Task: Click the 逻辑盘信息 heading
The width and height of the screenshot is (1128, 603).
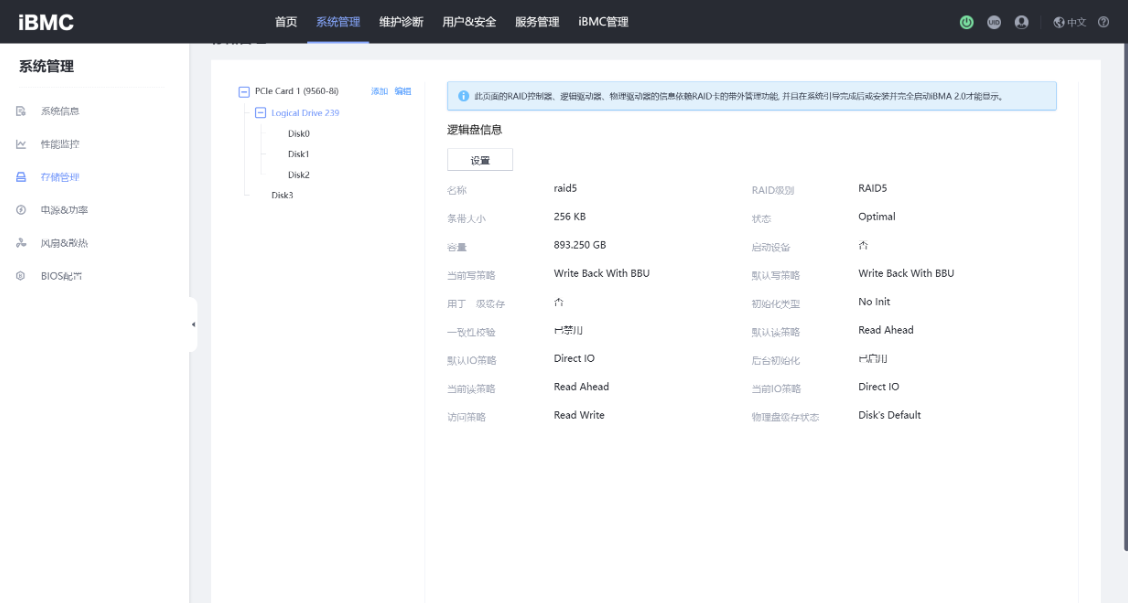Action: [474, 130]
